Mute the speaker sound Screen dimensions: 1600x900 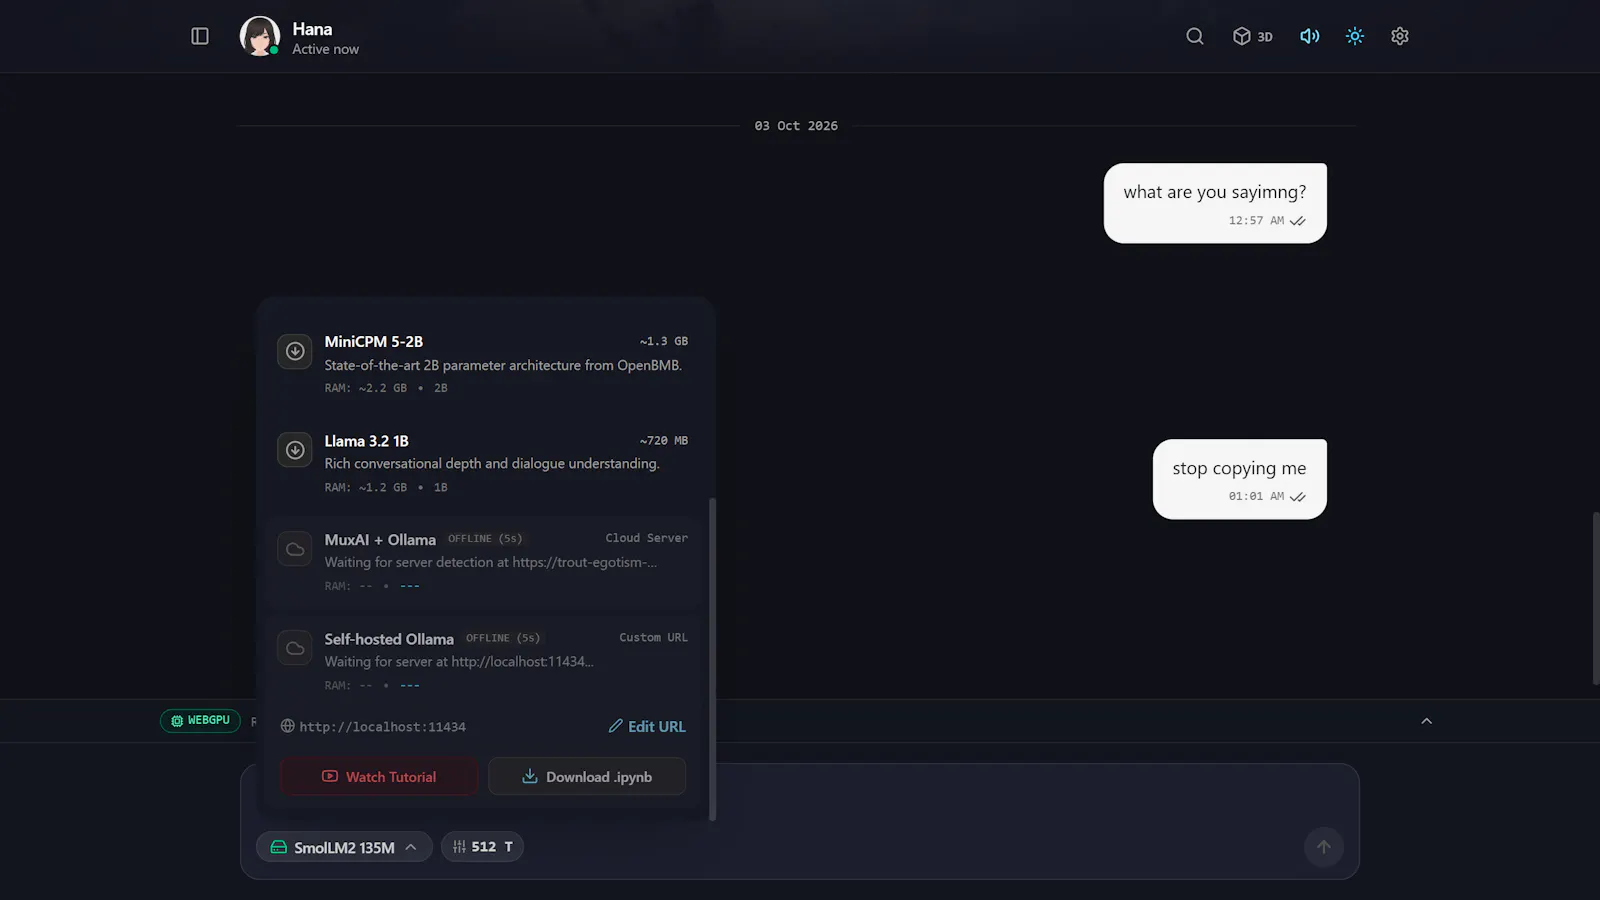coord(1309,36)
